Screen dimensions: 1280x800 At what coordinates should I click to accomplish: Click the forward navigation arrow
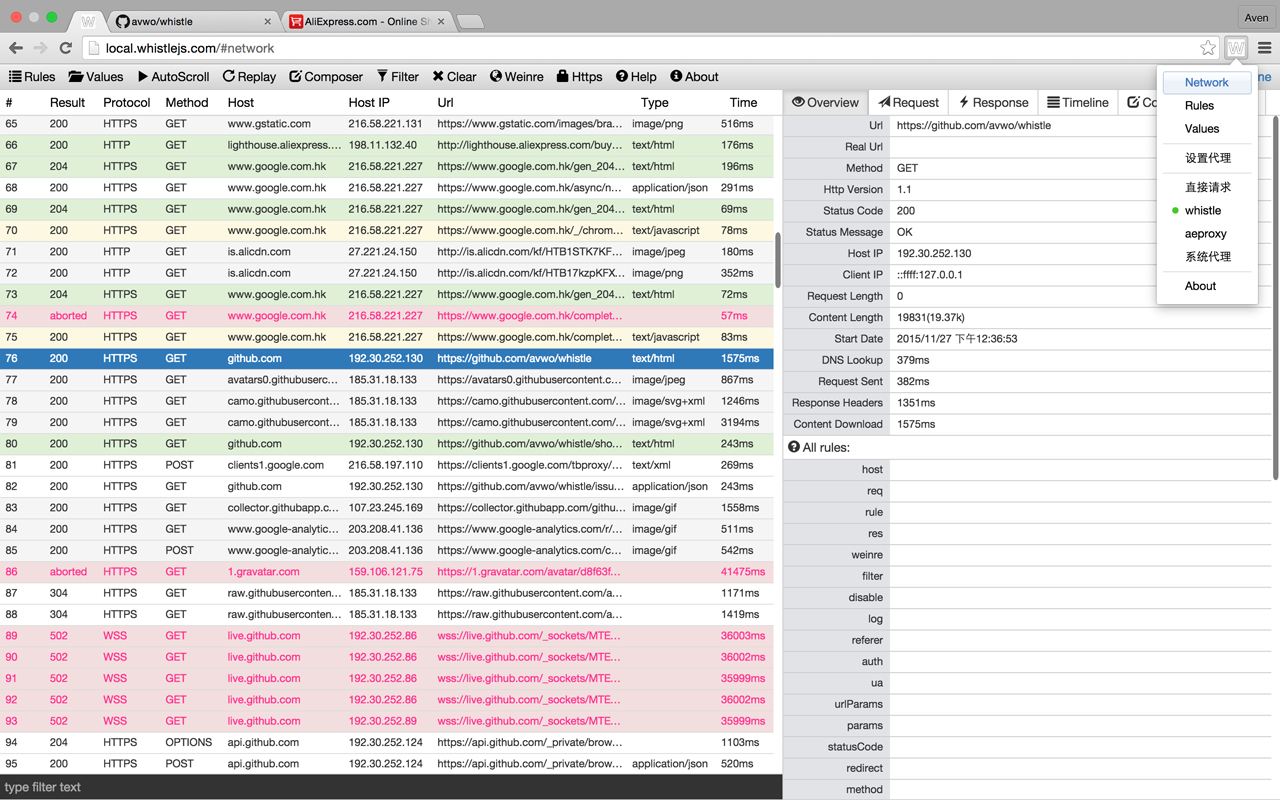coord(40,47)
